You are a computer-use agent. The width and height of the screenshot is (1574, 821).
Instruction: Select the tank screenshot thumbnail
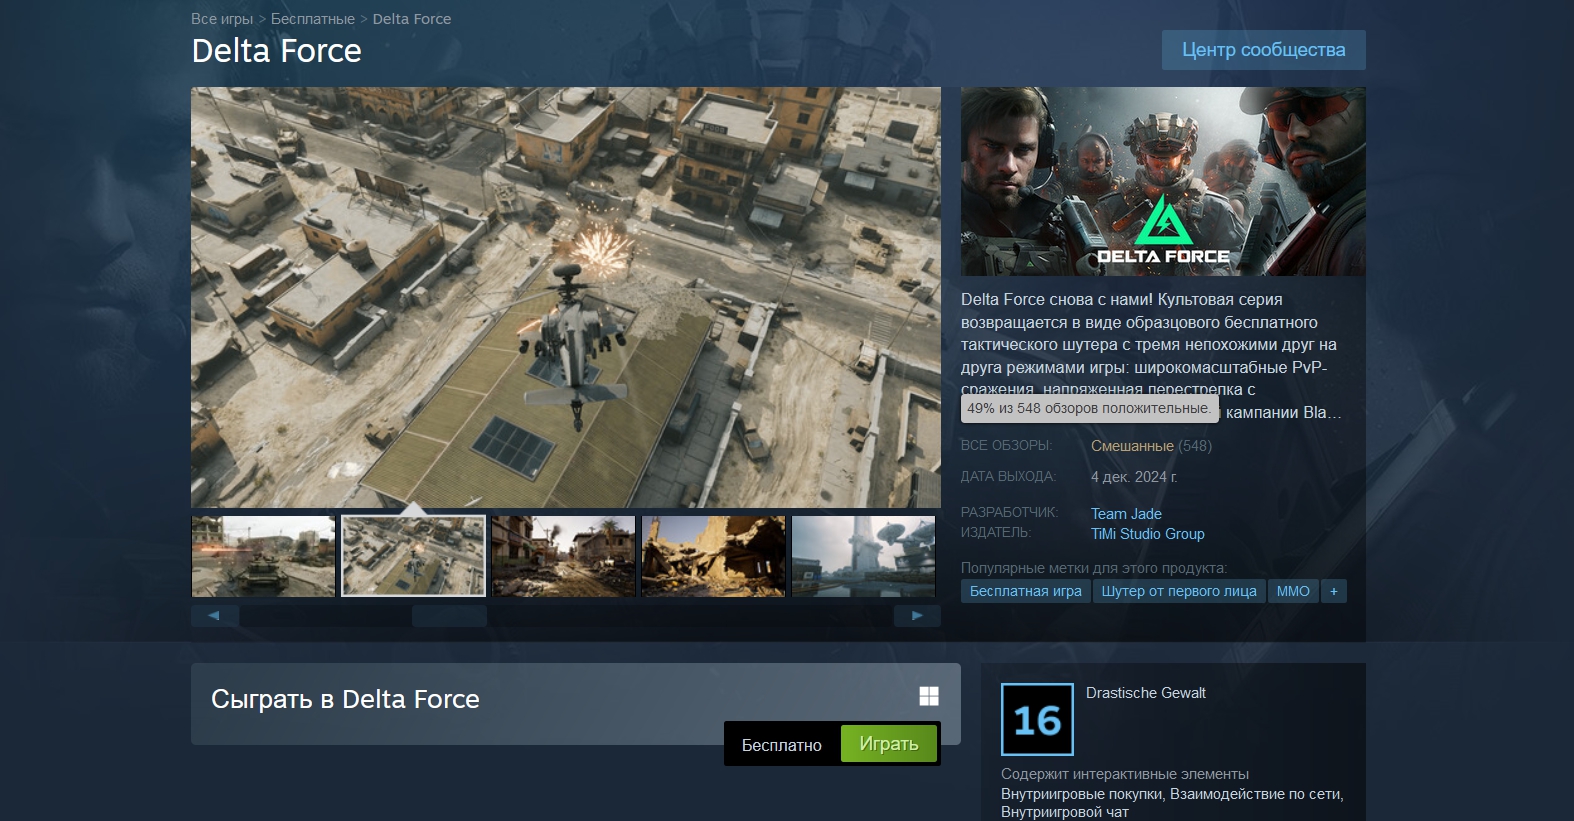[x=263, y=556]
